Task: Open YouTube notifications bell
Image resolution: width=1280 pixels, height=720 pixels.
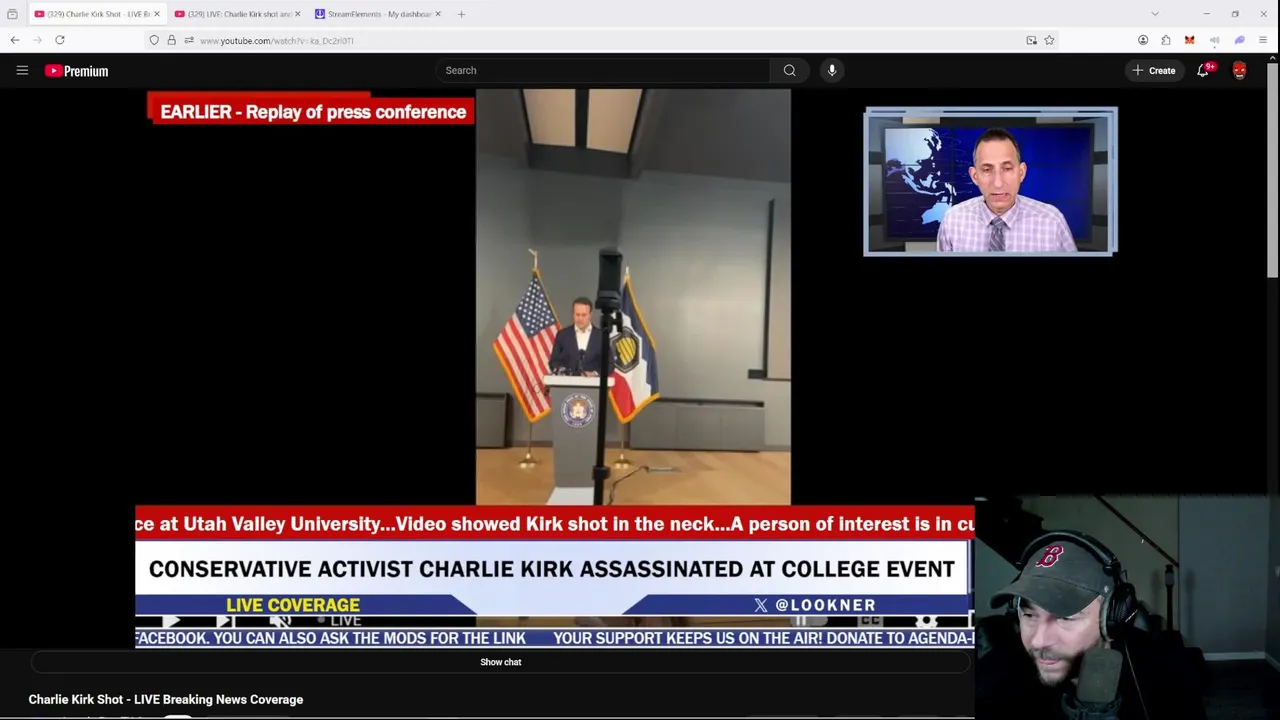Action: click(1203, 70)
